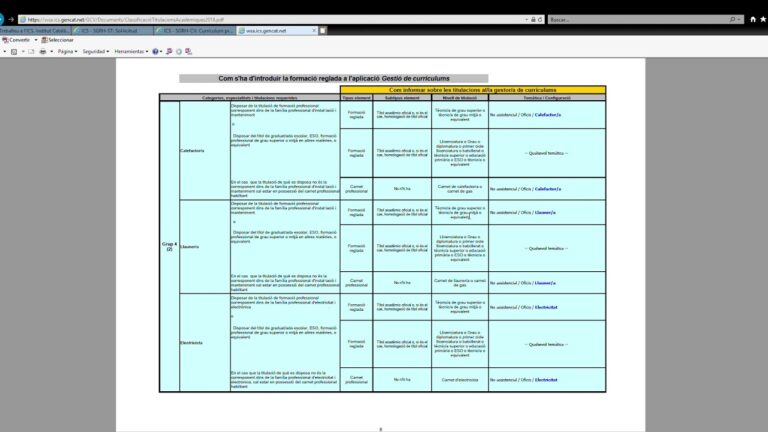Click 'Carnet professional' cell in Electricista section
Screen dimensions: 768x432
pos(356,380)
